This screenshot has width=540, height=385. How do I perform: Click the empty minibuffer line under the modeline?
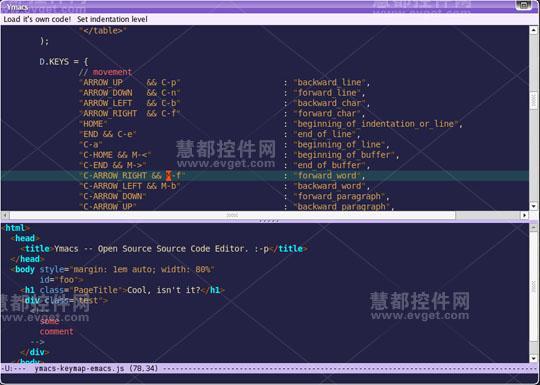click(x=270, y=379)
